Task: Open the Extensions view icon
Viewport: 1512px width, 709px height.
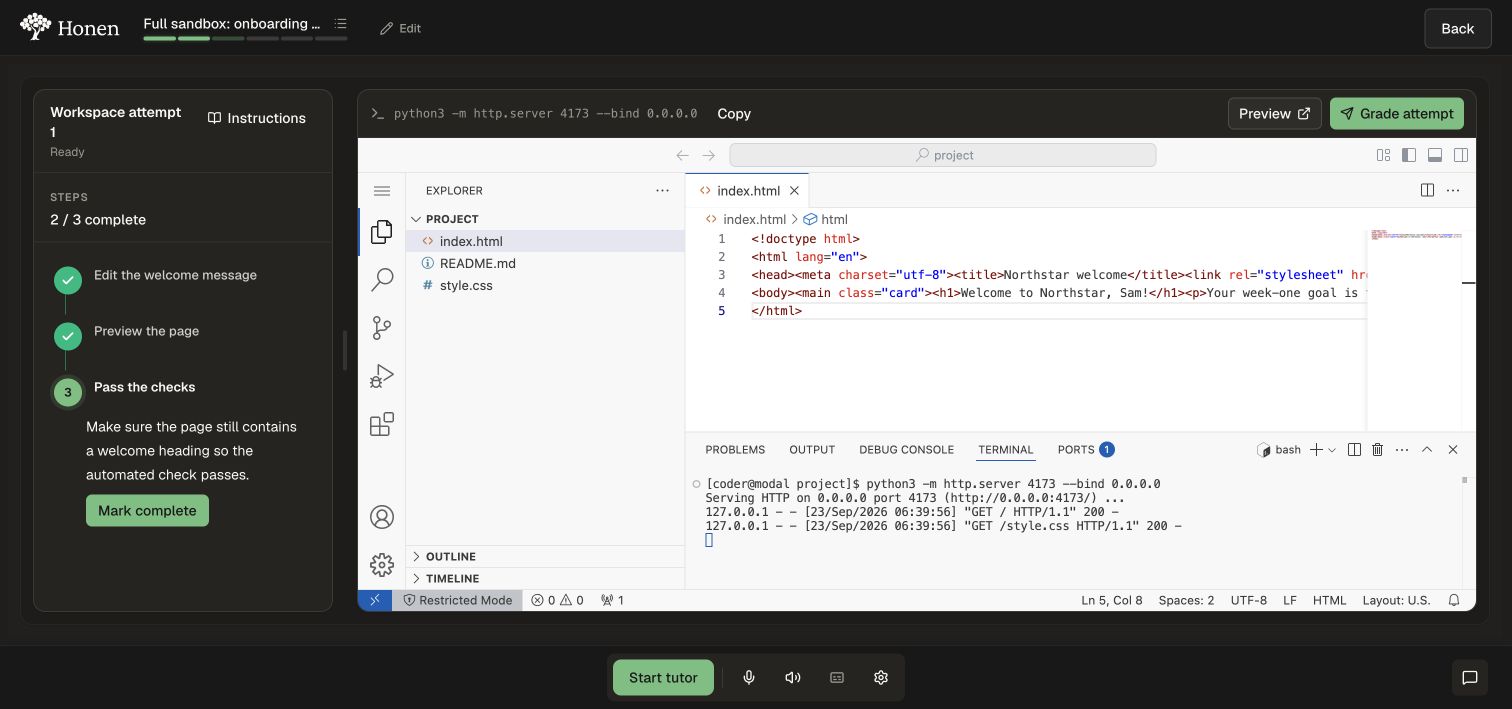Action: click(381, 424)
